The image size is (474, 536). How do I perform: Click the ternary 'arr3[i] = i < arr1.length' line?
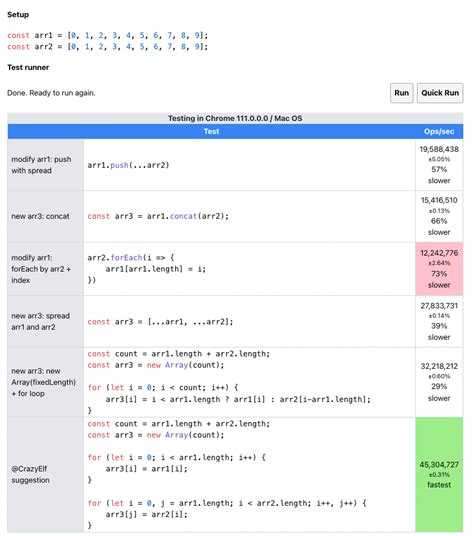[238, 399]
